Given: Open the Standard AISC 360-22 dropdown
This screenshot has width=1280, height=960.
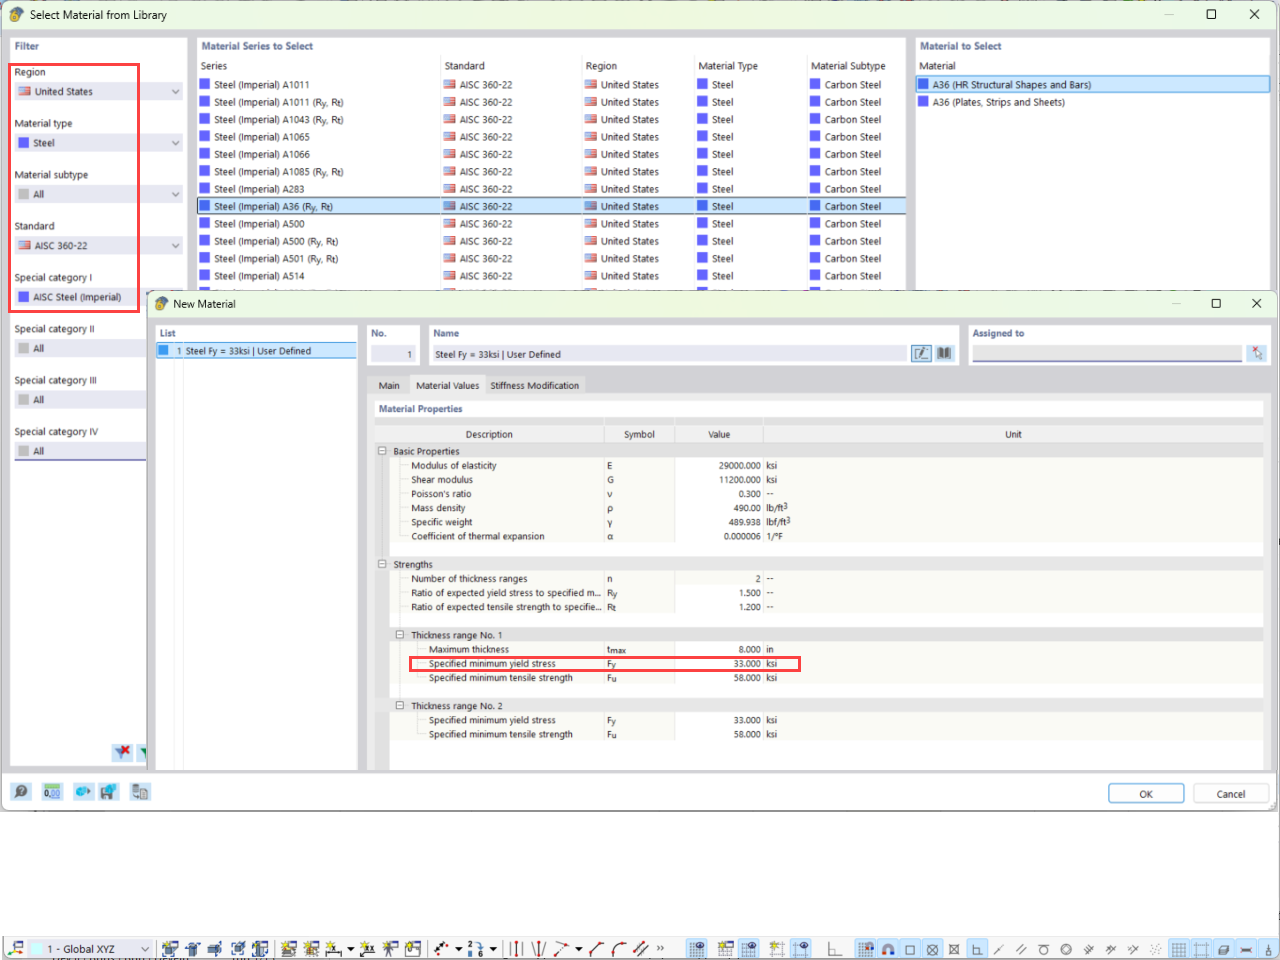Looking at the screenshot, I should (x=98, y=245).
